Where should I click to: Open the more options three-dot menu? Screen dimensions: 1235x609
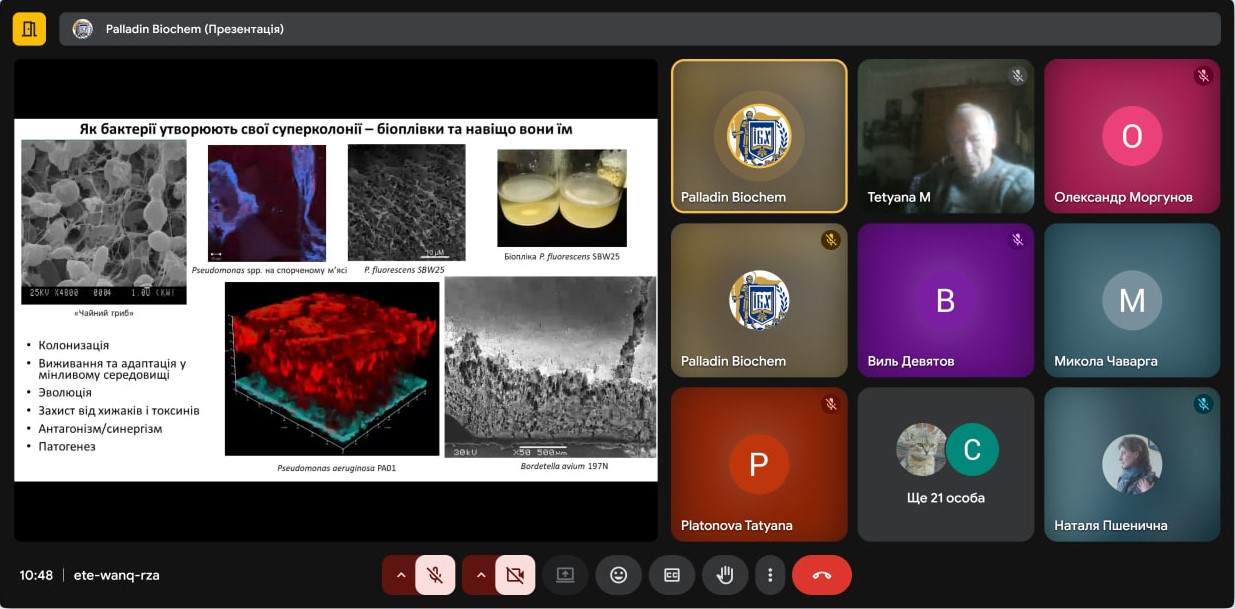click(770, 575)
